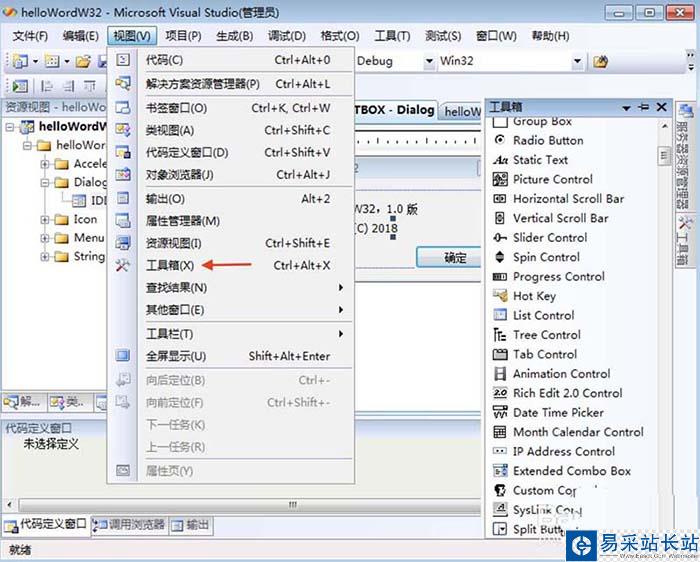
Task: Switch to 代码定义窗口 bottom tab
Action: coord(46,525)
